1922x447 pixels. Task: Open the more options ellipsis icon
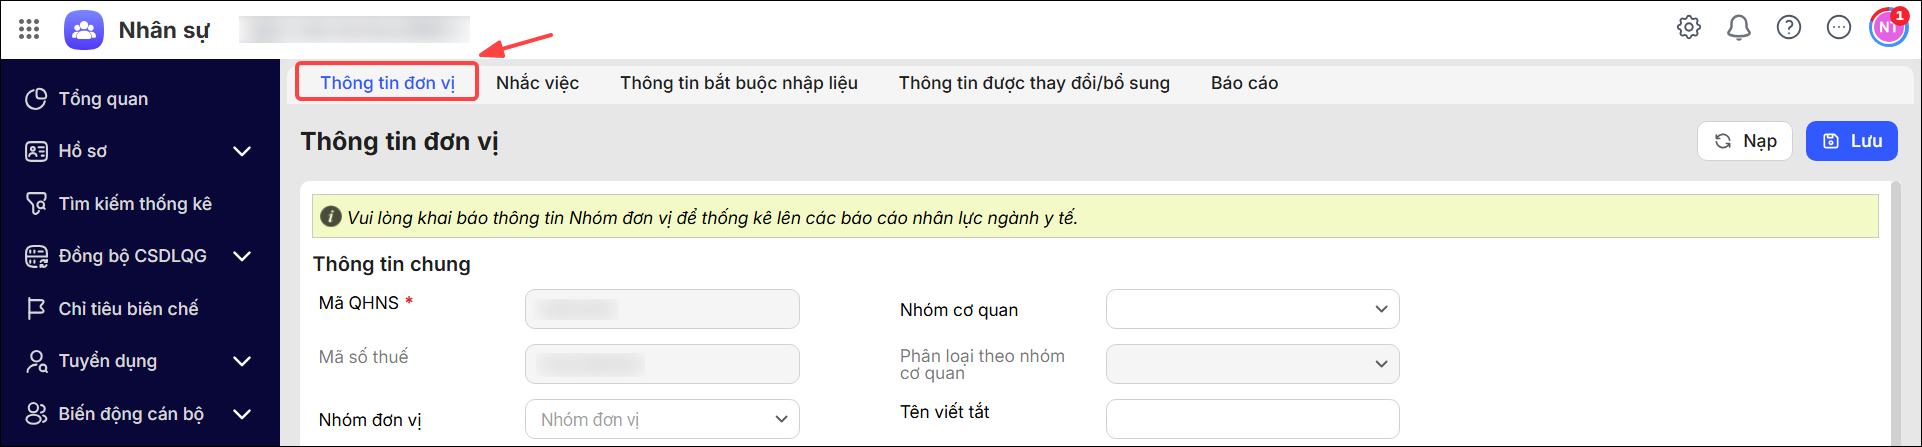1839,27
